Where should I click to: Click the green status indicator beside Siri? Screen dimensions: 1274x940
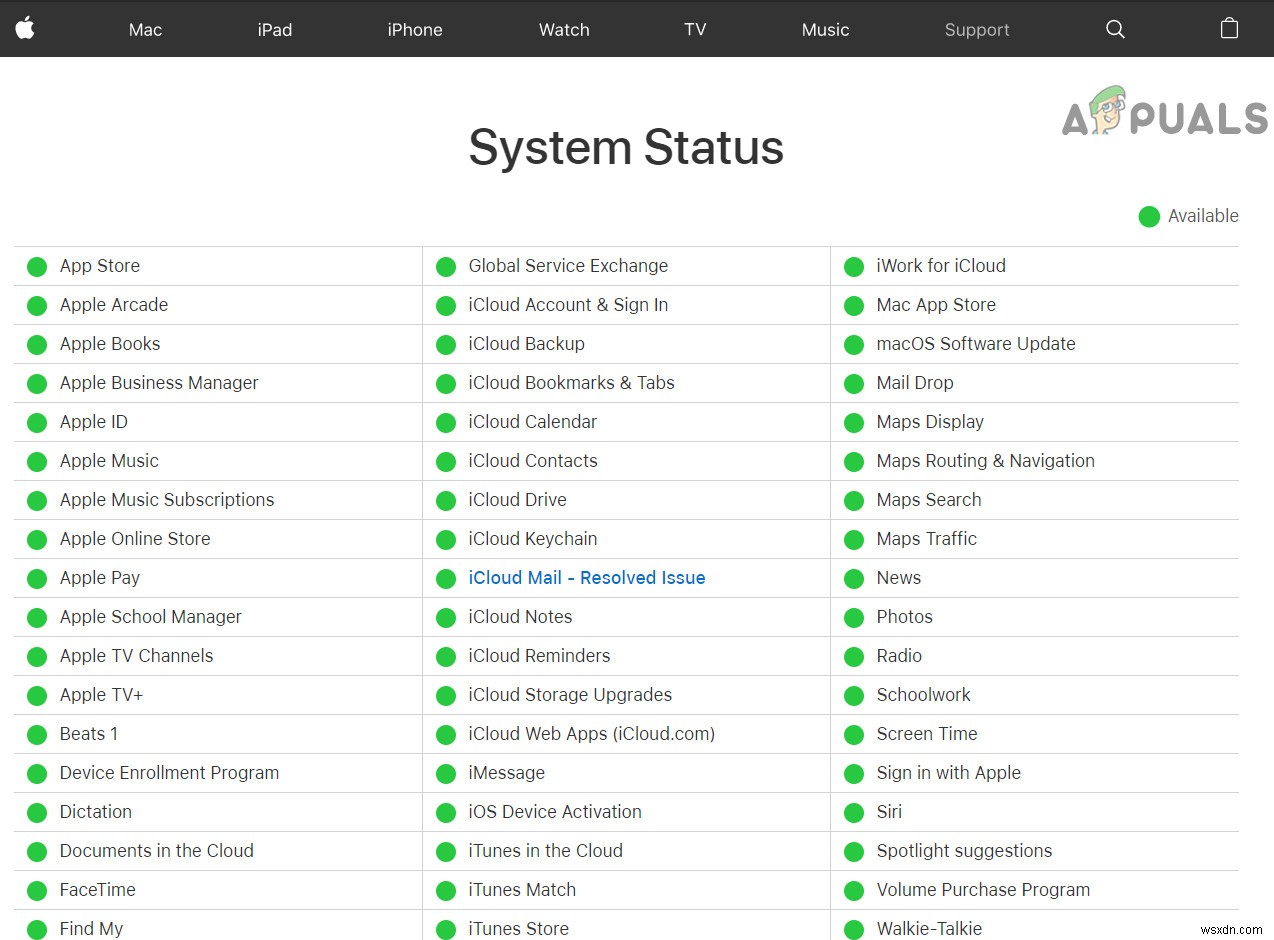(x=854, y=813)
